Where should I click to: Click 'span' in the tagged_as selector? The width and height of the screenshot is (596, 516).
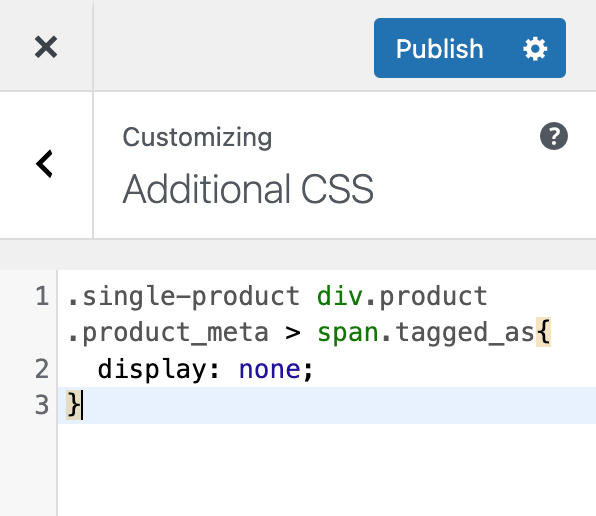point(348,333)
